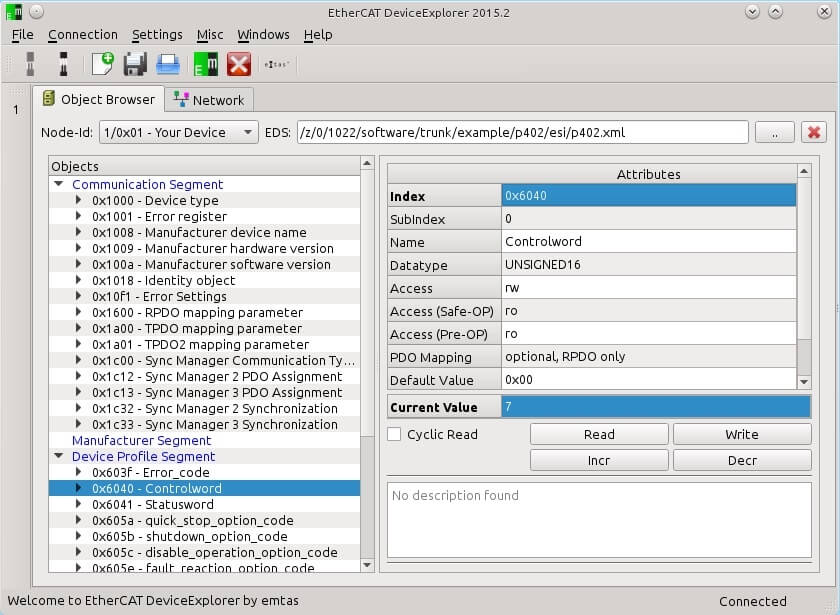840x615 pixels.
Task: Open the Print icon in the toolbar
Action: pos(168,64)
